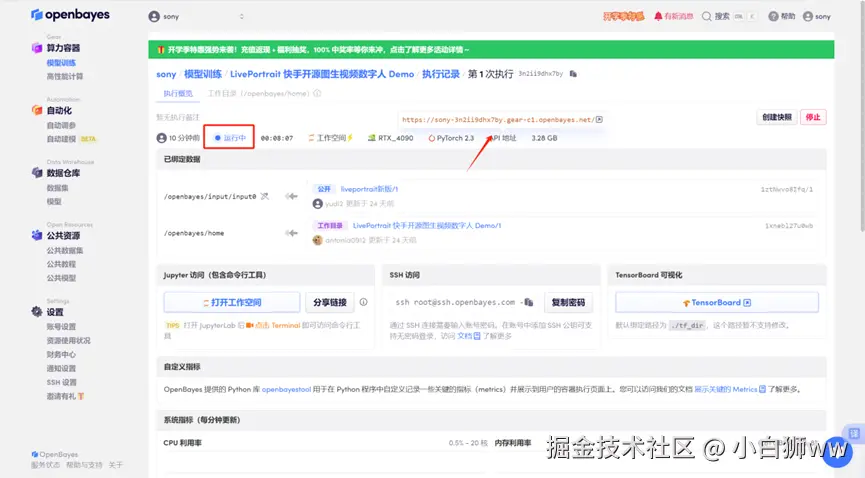Screen dimensions: 865x478
Task: Click 分享链接 button
Action: click(329, 302)
